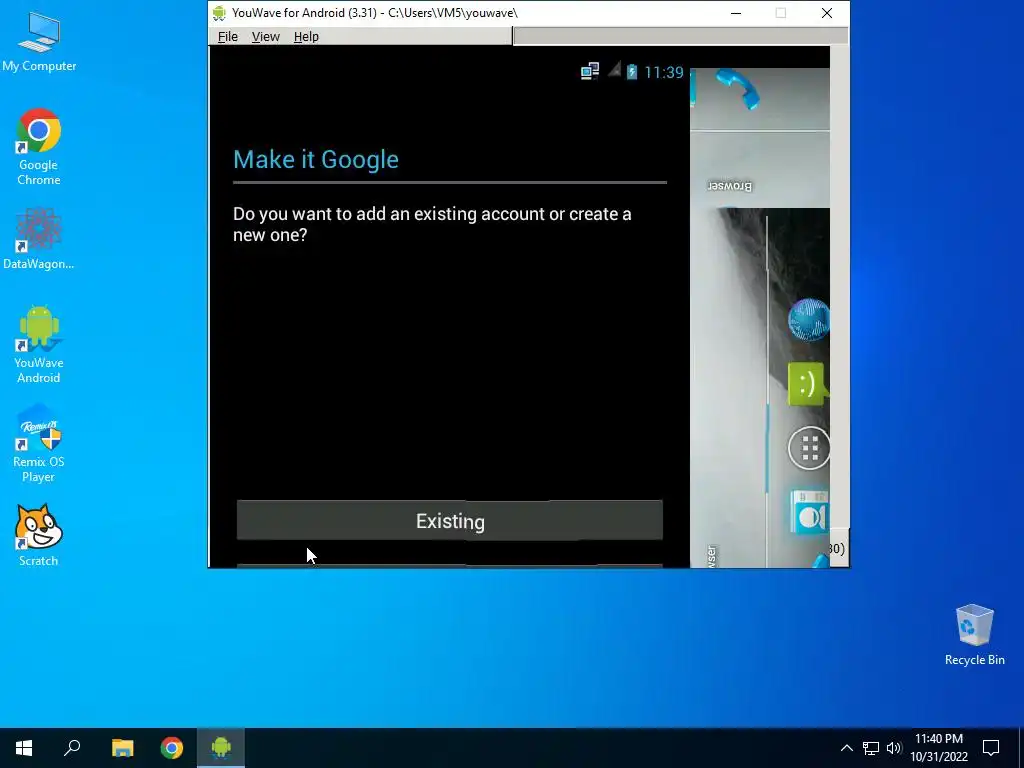Click the My Computer desktop icon

(x=39, y=42)
